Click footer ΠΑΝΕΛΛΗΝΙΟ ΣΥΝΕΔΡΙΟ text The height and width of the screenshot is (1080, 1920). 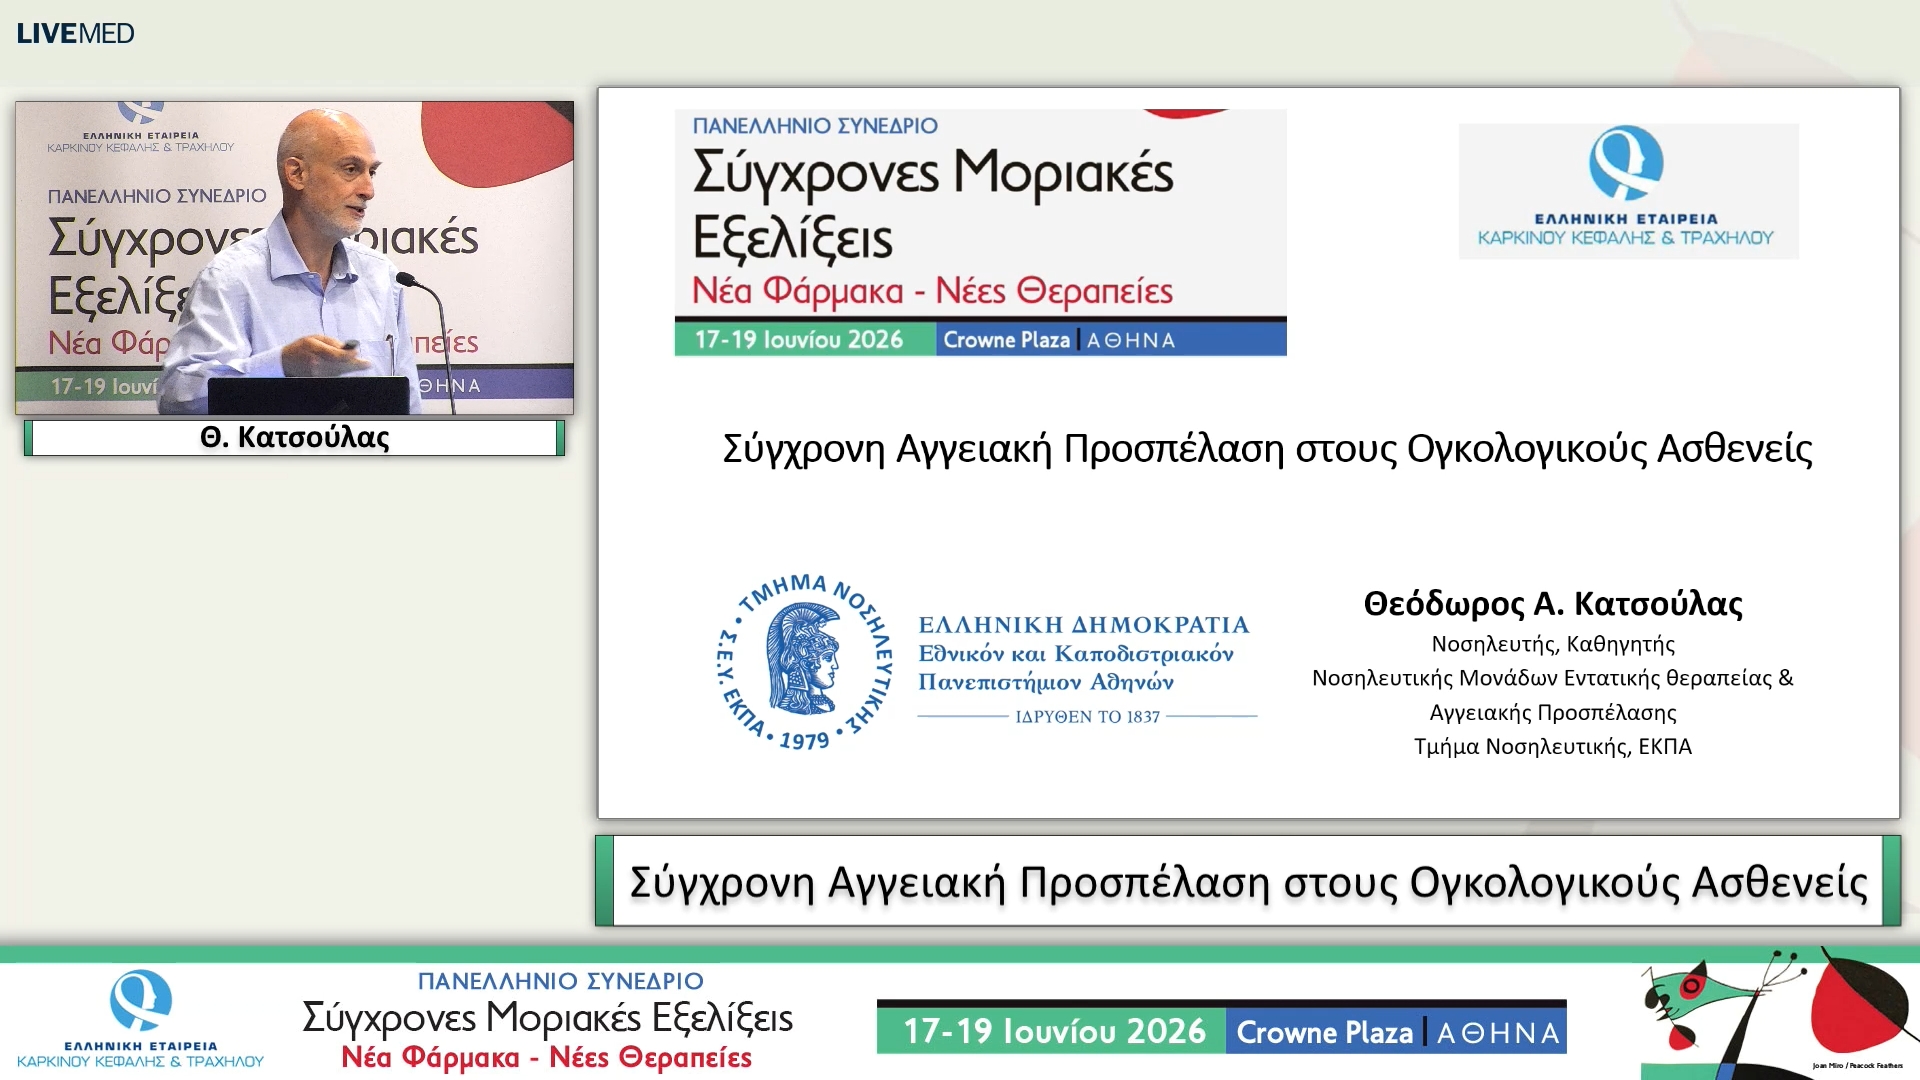tap(560, 981)
